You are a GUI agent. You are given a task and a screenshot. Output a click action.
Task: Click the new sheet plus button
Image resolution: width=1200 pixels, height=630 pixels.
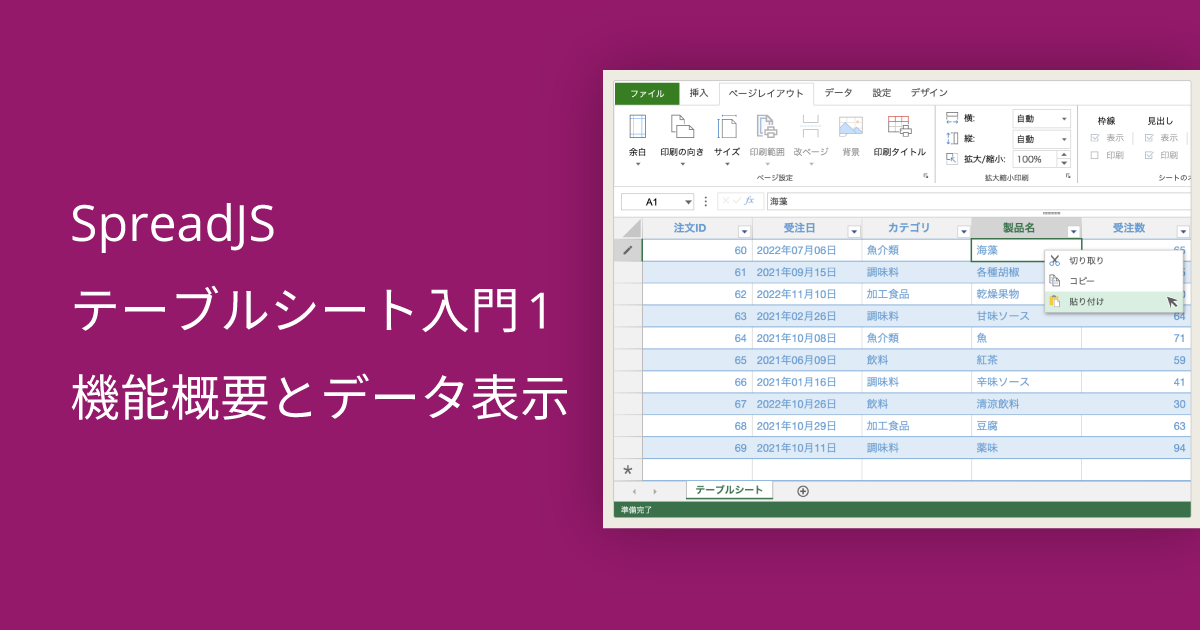click(x=803, y=491)
